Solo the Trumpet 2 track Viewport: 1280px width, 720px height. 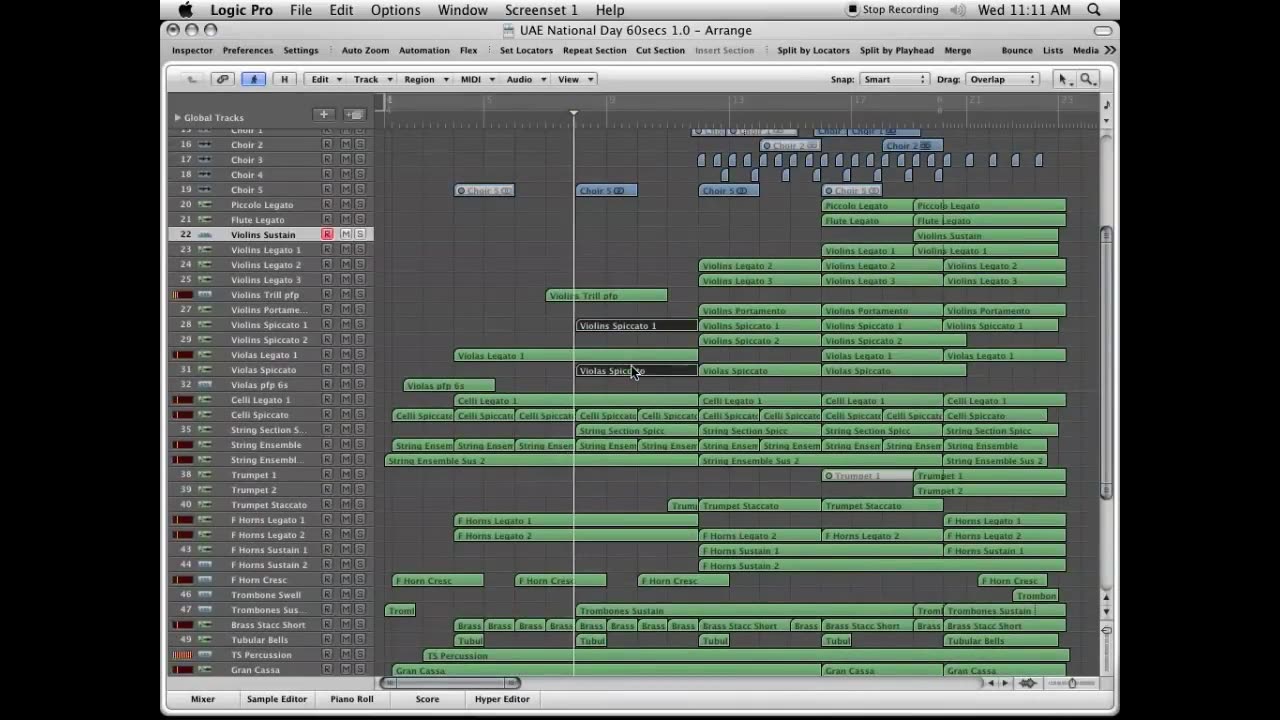(x=360, y=490)
